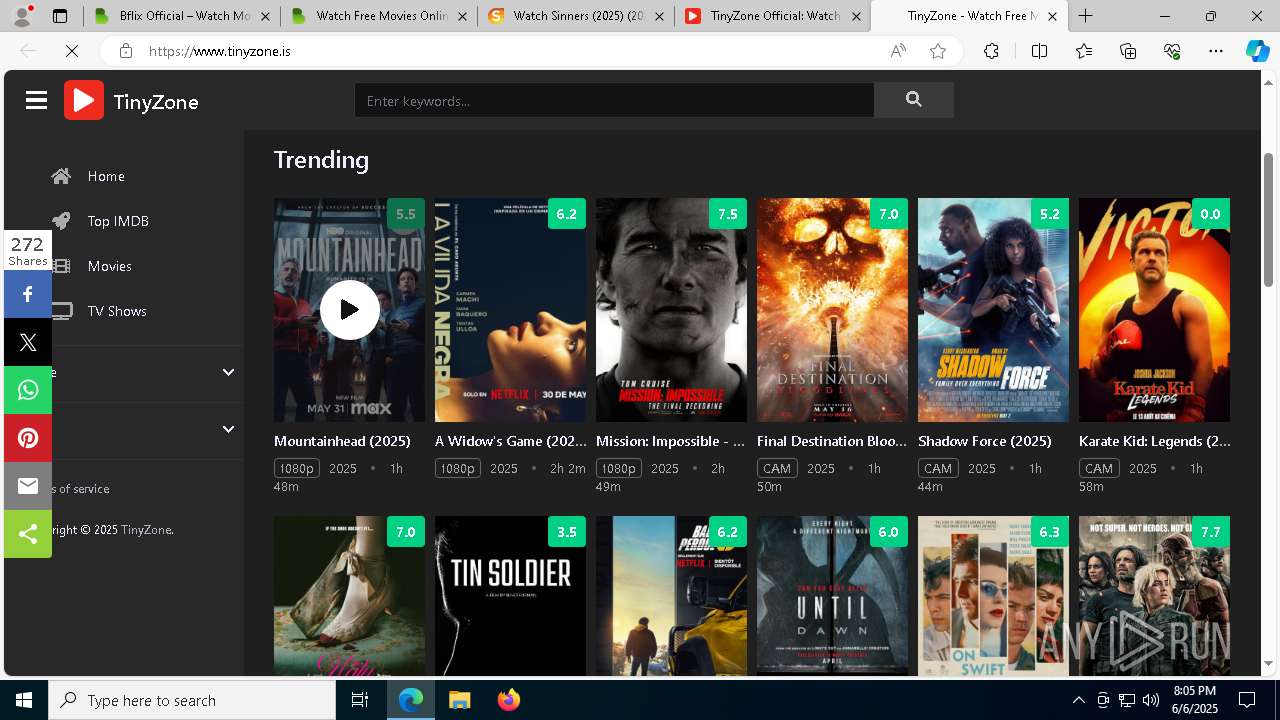This screenshot has height=720, width=1280.
Task: Open the browser Extensions menu
Action: (x=991, y=51)
